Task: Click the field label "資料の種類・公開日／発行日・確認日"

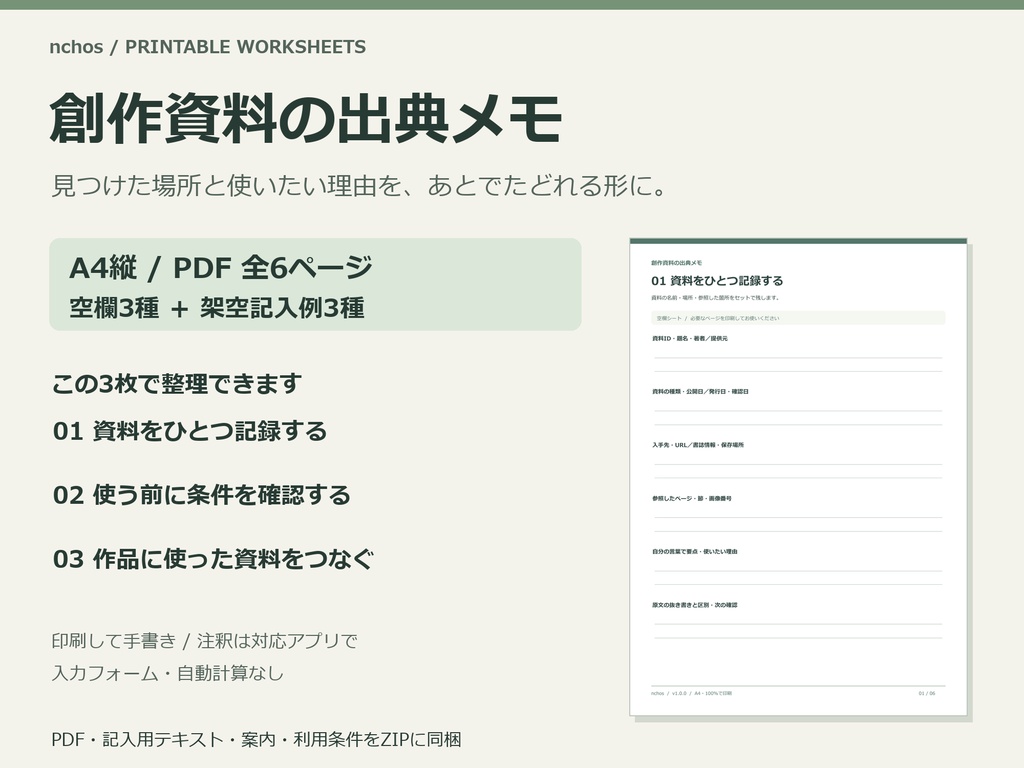Action: pos(700,392)
